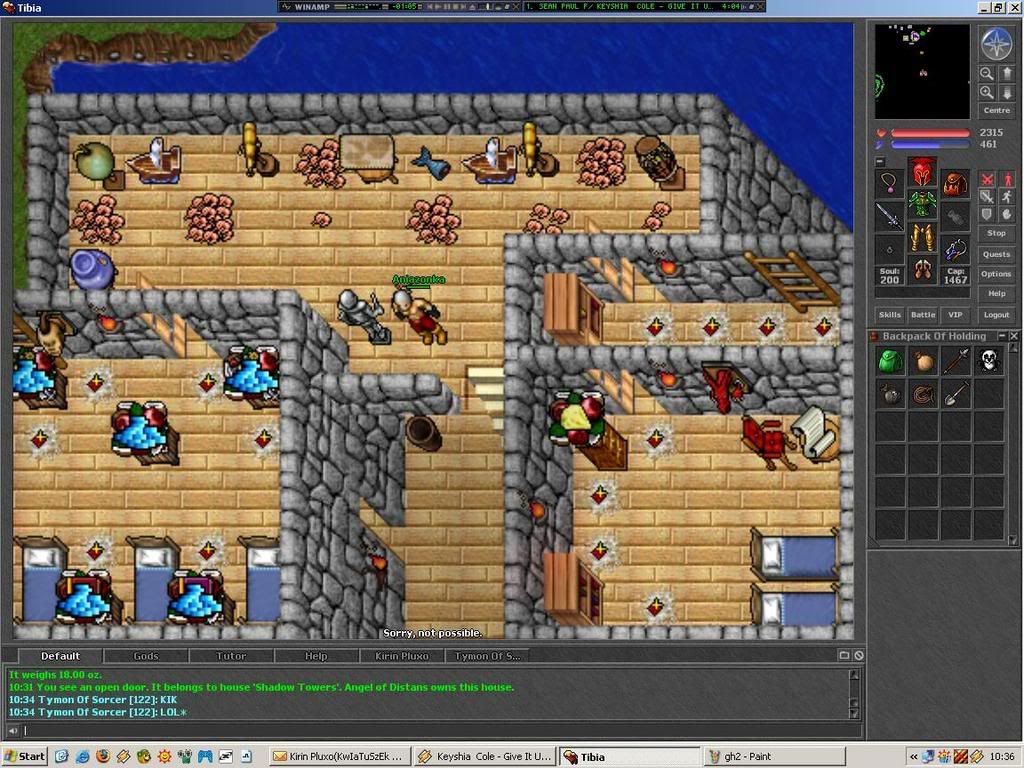Select the panda teddy bear item

[x=989, y=361]
